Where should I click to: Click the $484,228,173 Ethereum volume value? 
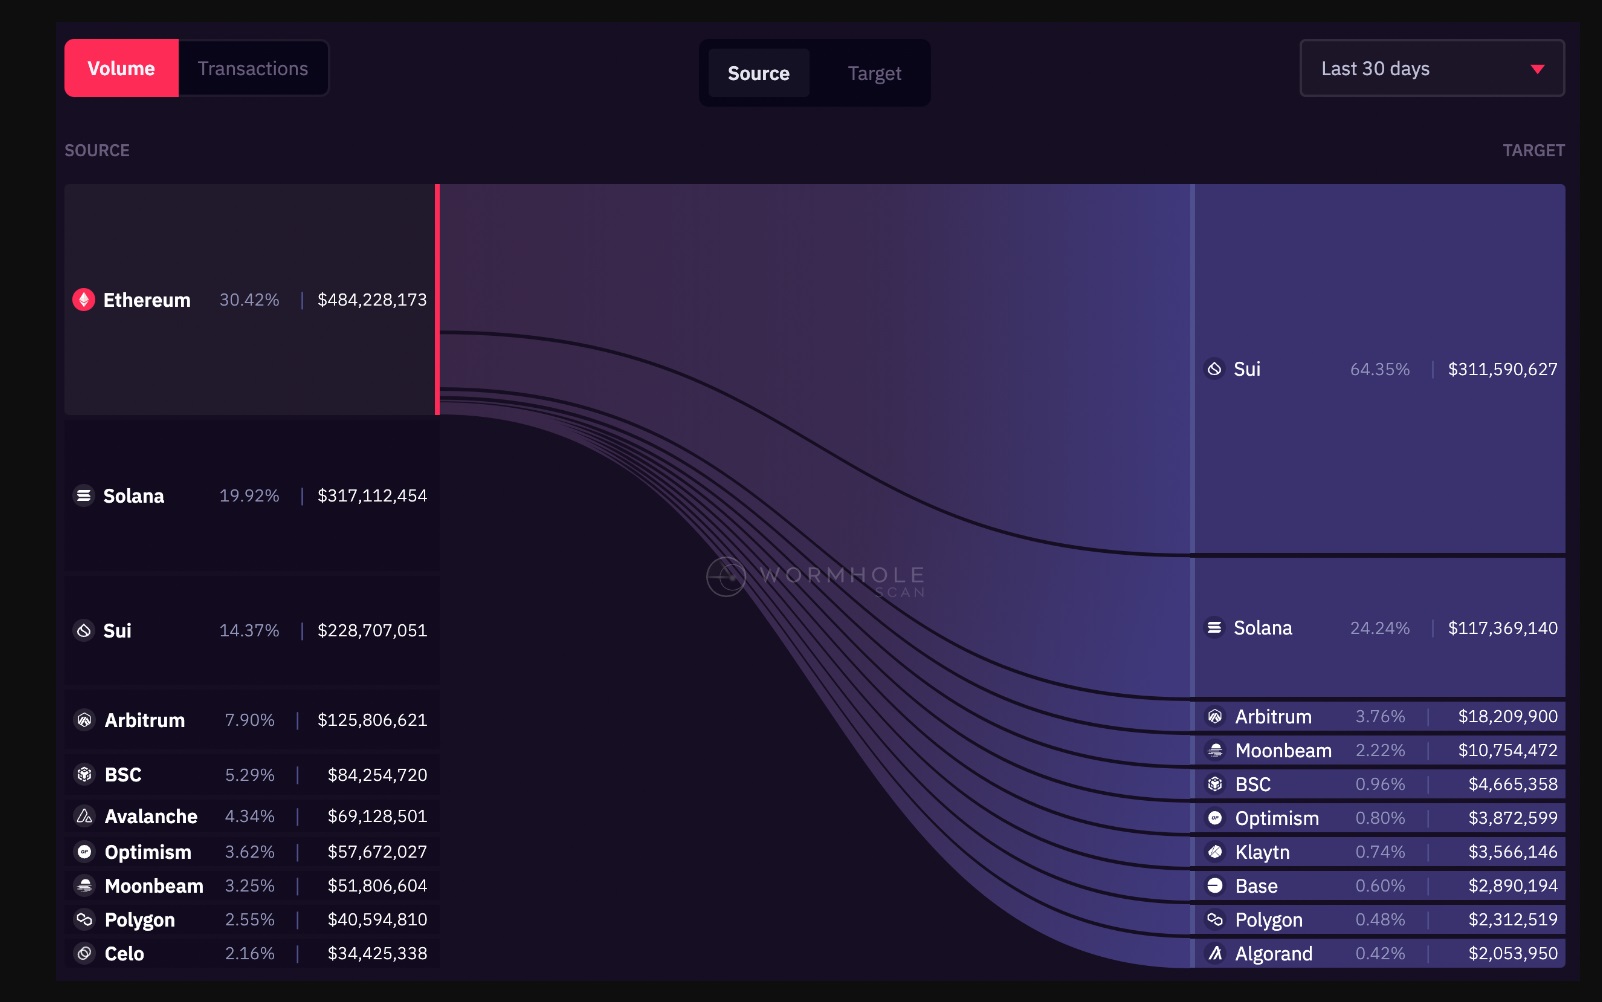point(372,300)
